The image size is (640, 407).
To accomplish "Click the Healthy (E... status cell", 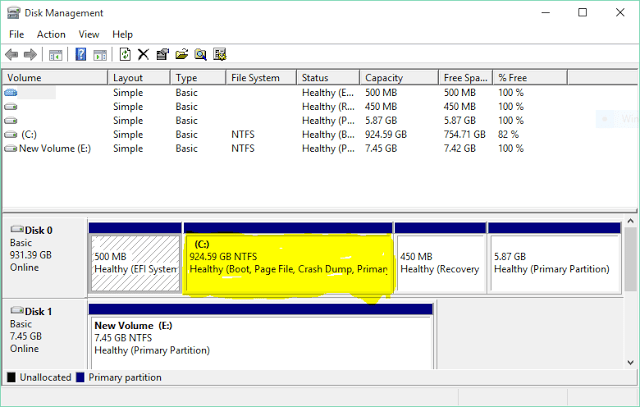I will click(328, 93).
